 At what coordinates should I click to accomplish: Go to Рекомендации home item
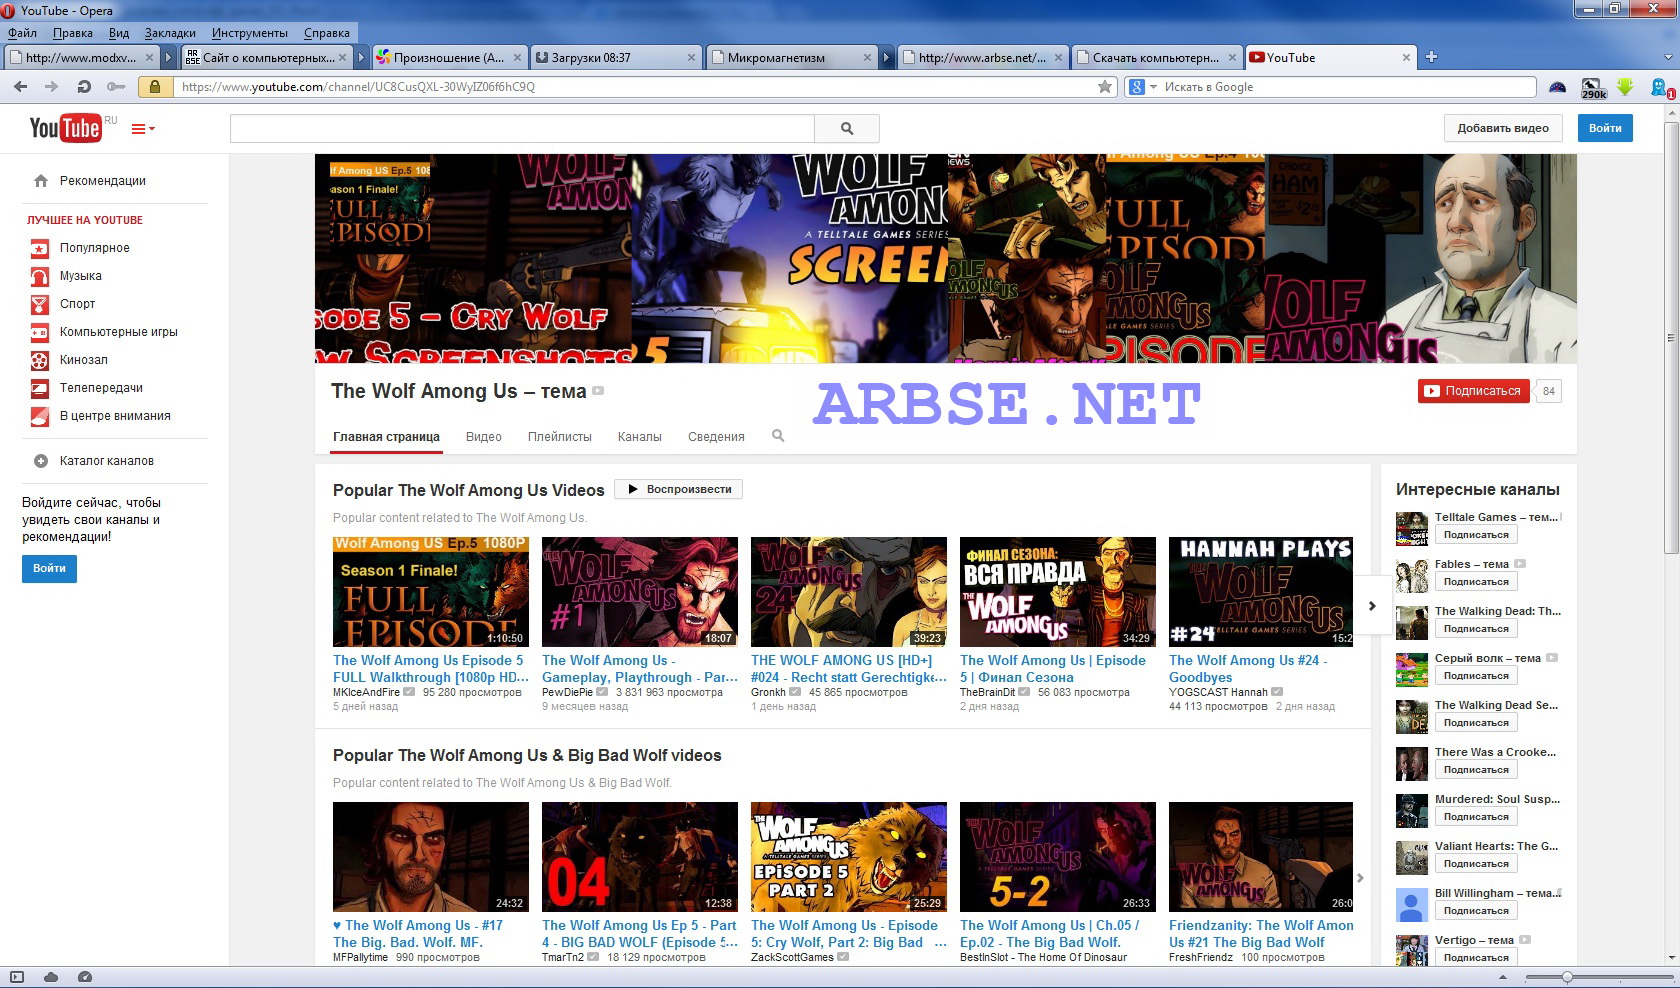point(102,181)
